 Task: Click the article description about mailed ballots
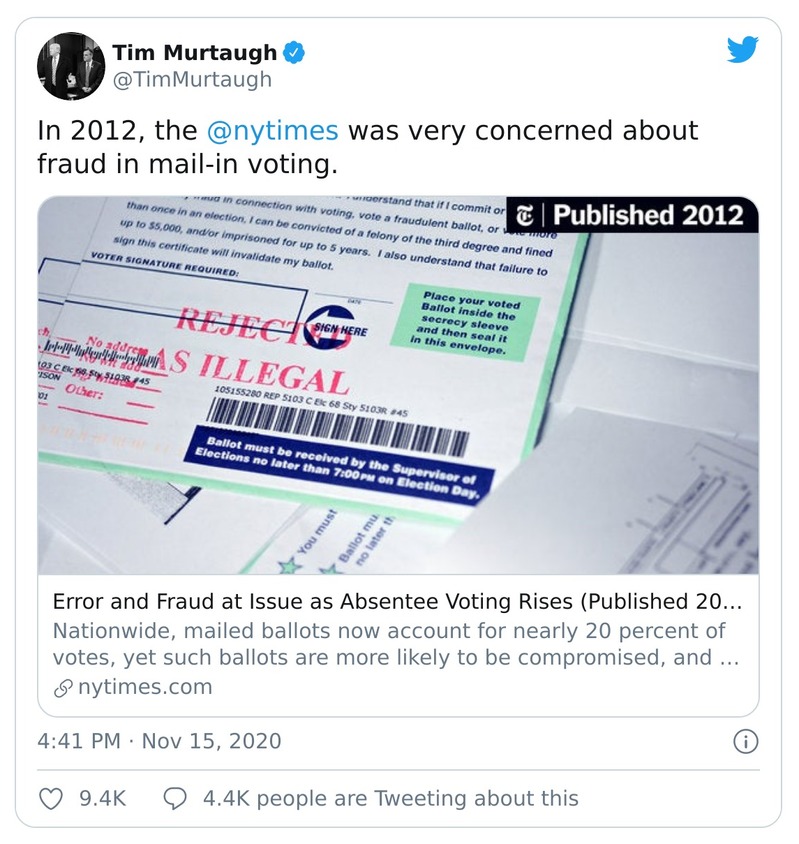click(x=389, y=644)
